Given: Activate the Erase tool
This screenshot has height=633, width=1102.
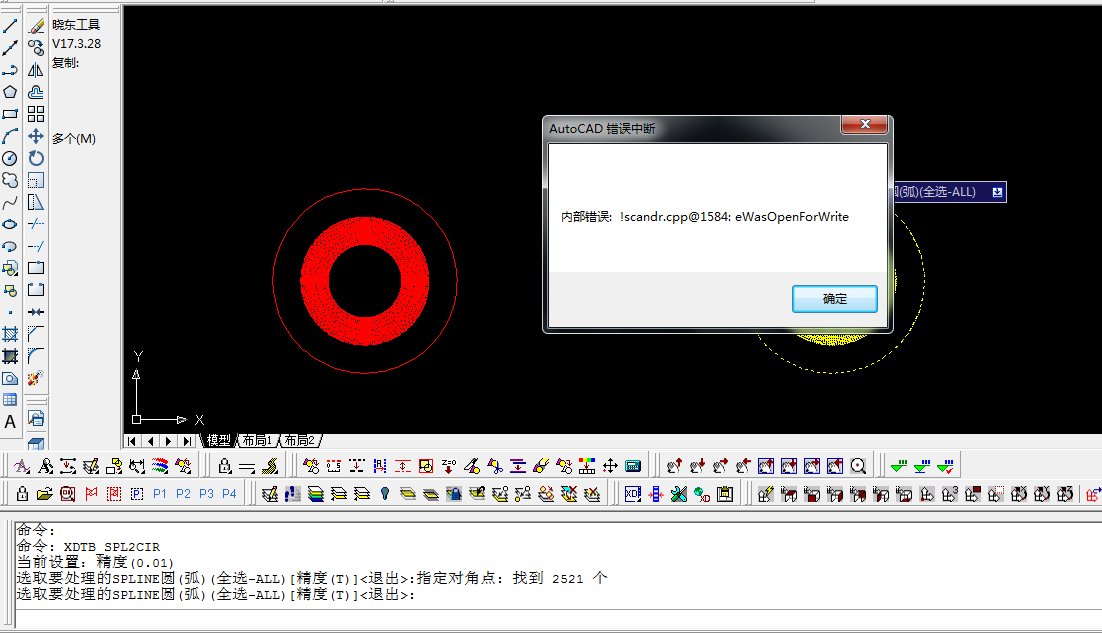Looking at the screenshot, I should point(36,26).
